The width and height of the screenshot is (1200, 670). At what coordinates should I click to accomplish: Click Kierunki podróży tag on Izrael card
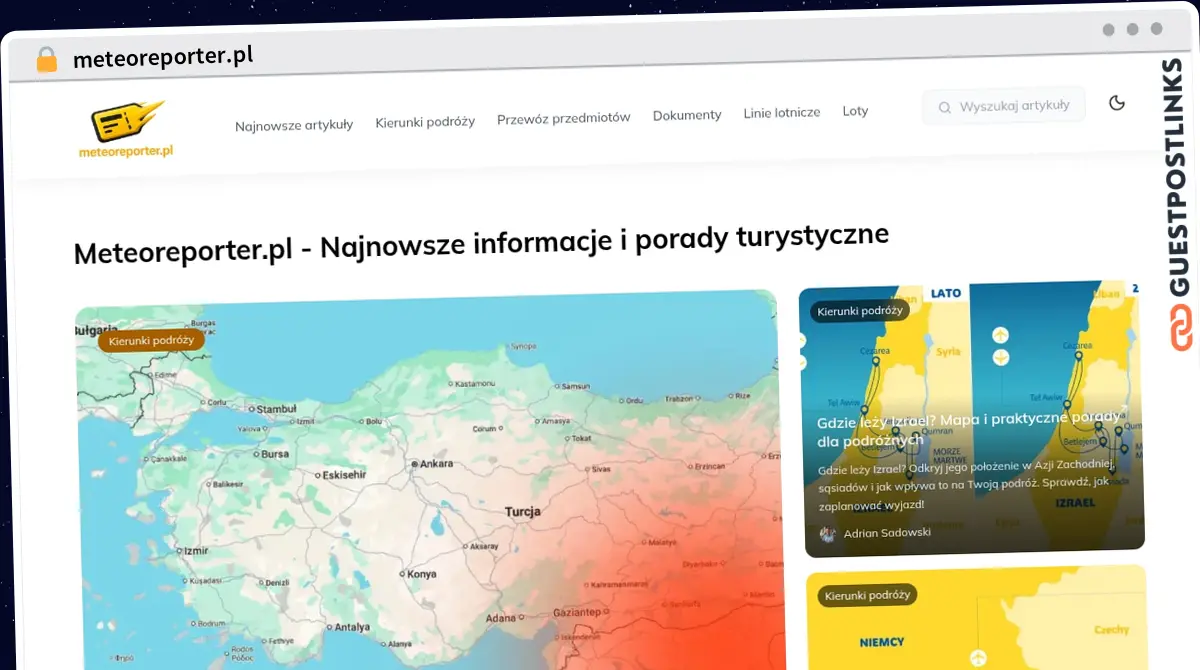860,311
